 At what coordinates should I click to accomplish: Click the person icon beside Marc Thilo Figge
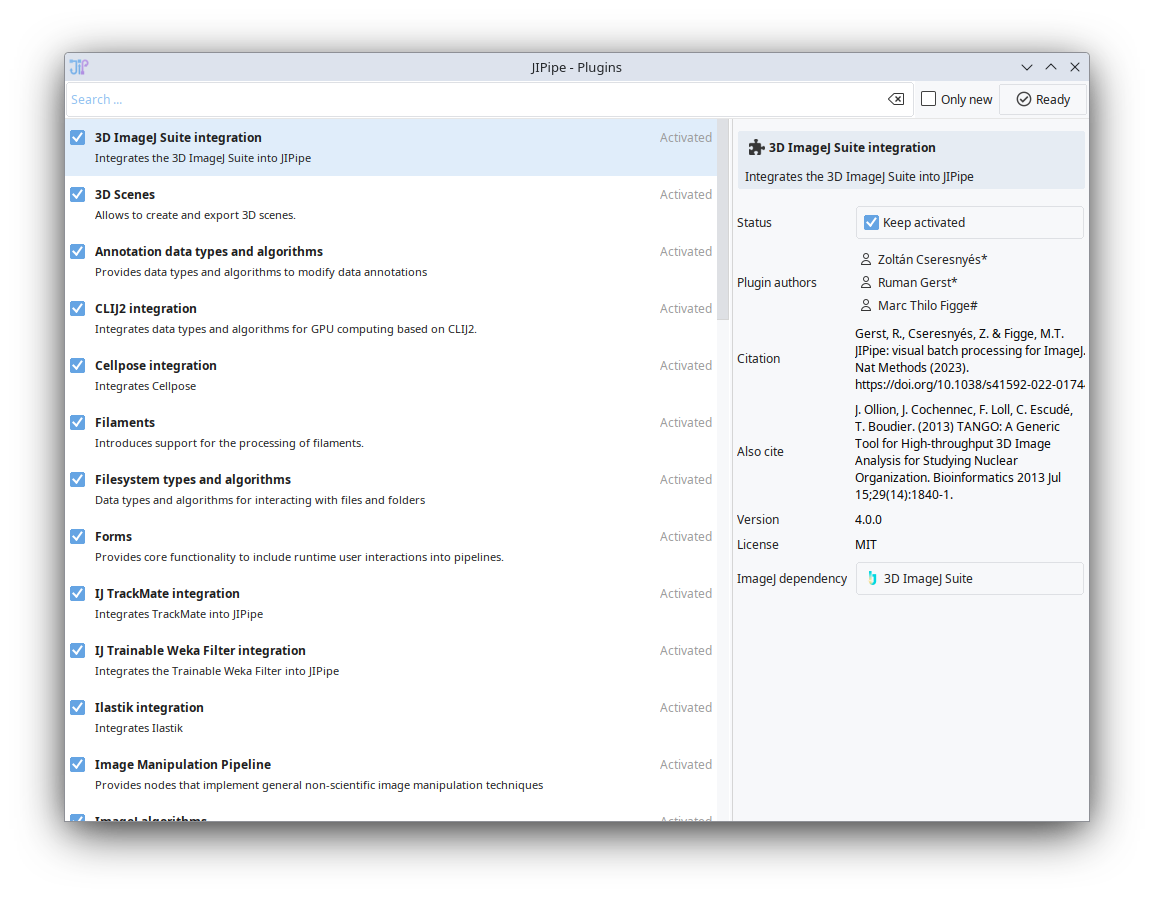(866, 305)
